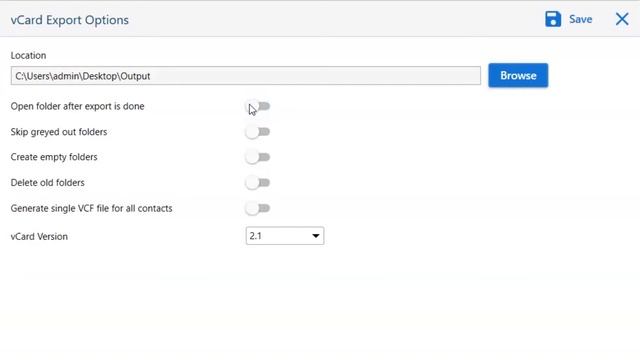Click the 'Delete old folders' label

coord(47,183)
